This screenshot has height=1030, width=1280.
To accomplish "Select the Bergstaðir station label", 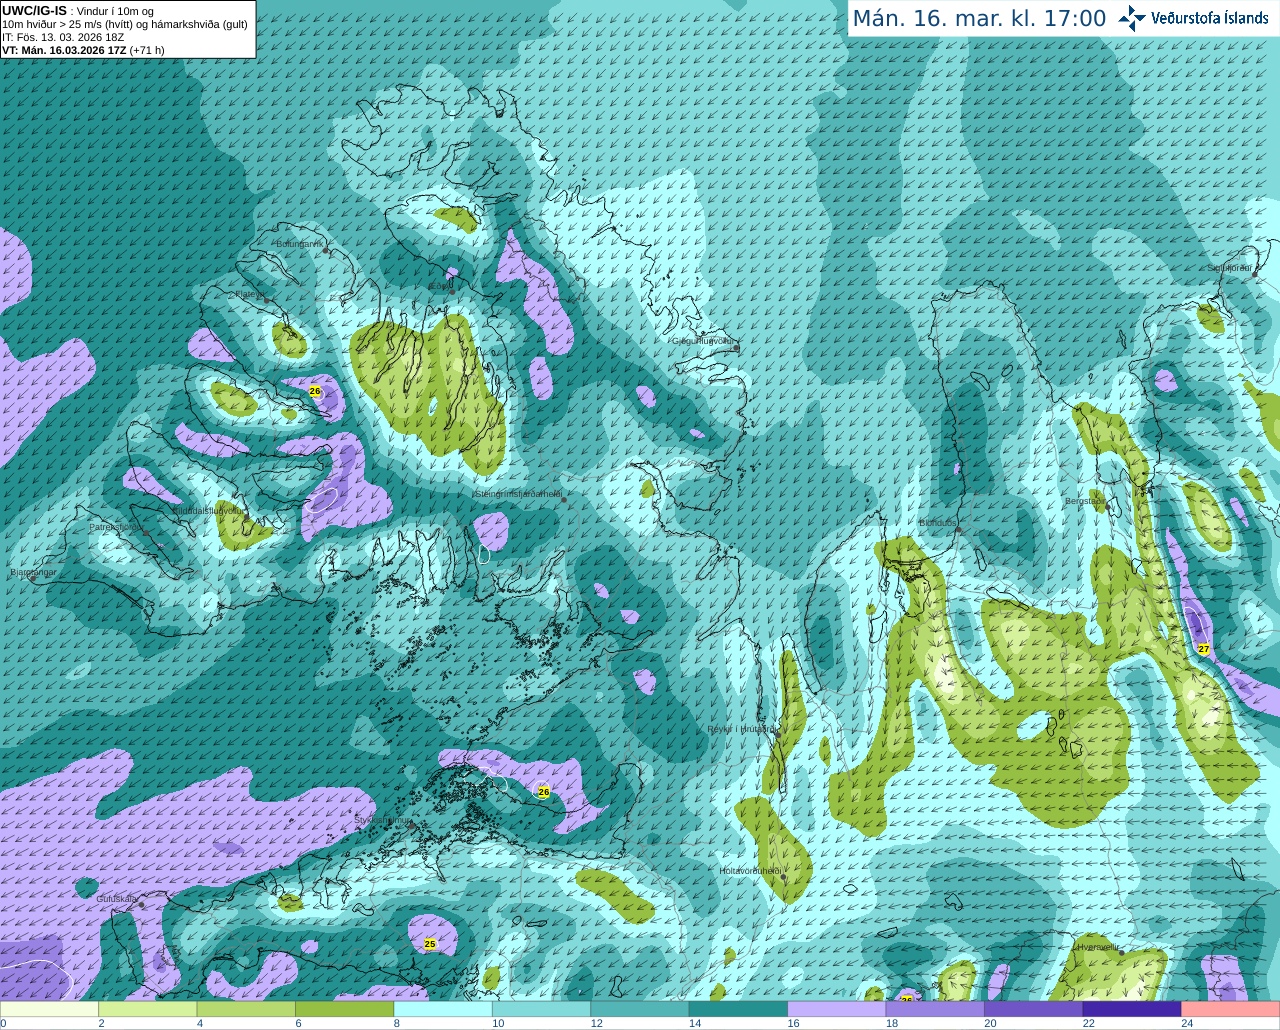I will (x=1085, y=501).
